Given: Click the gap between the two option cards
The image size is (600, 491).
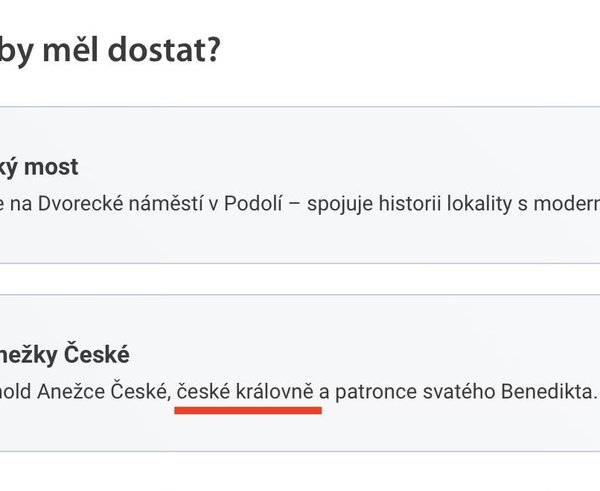Looking at the screenshot, I should 300,279.
